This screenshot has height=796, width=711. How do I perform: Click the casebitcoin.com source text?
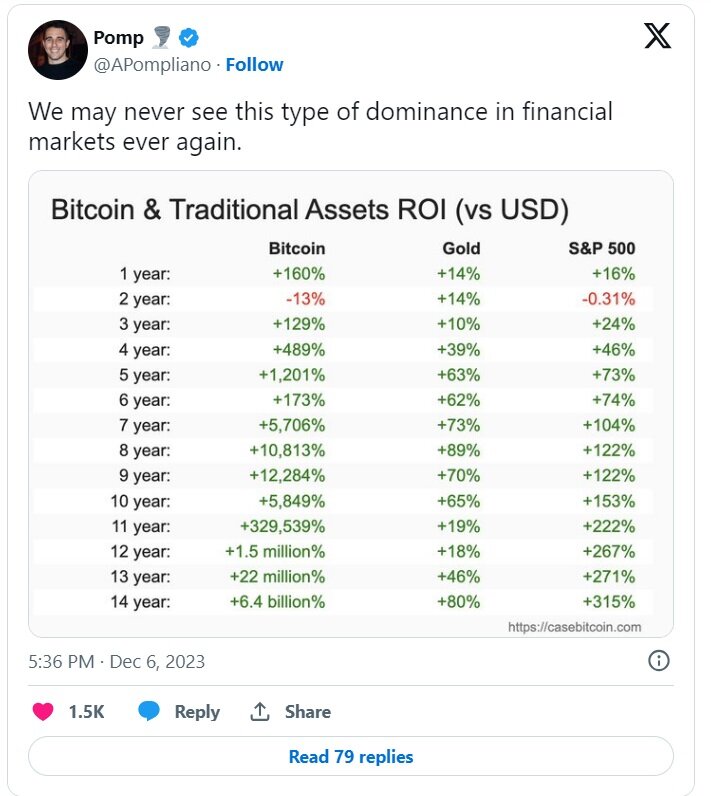tap(574, 627)
